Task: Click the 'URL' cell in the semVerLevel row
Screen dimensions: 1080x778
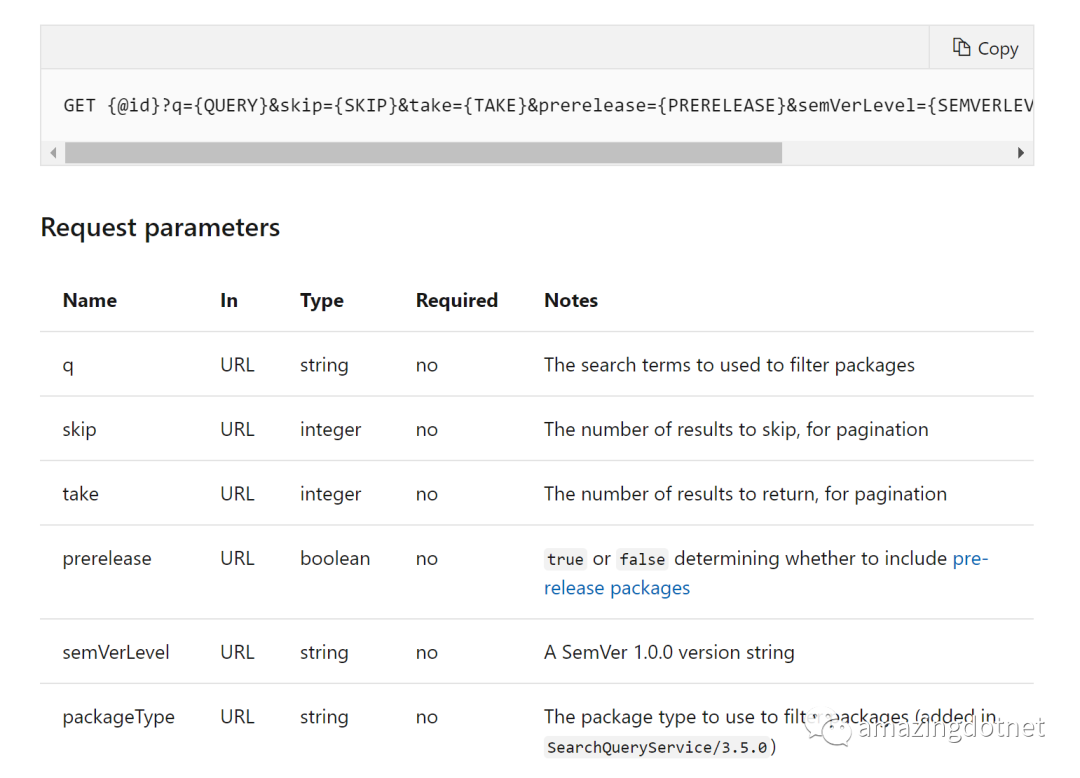Action: pyautogui.click(x=238, y=652)
